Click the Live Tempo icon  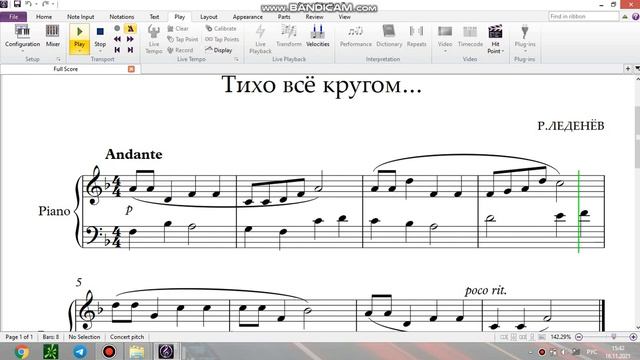[153, 38]
